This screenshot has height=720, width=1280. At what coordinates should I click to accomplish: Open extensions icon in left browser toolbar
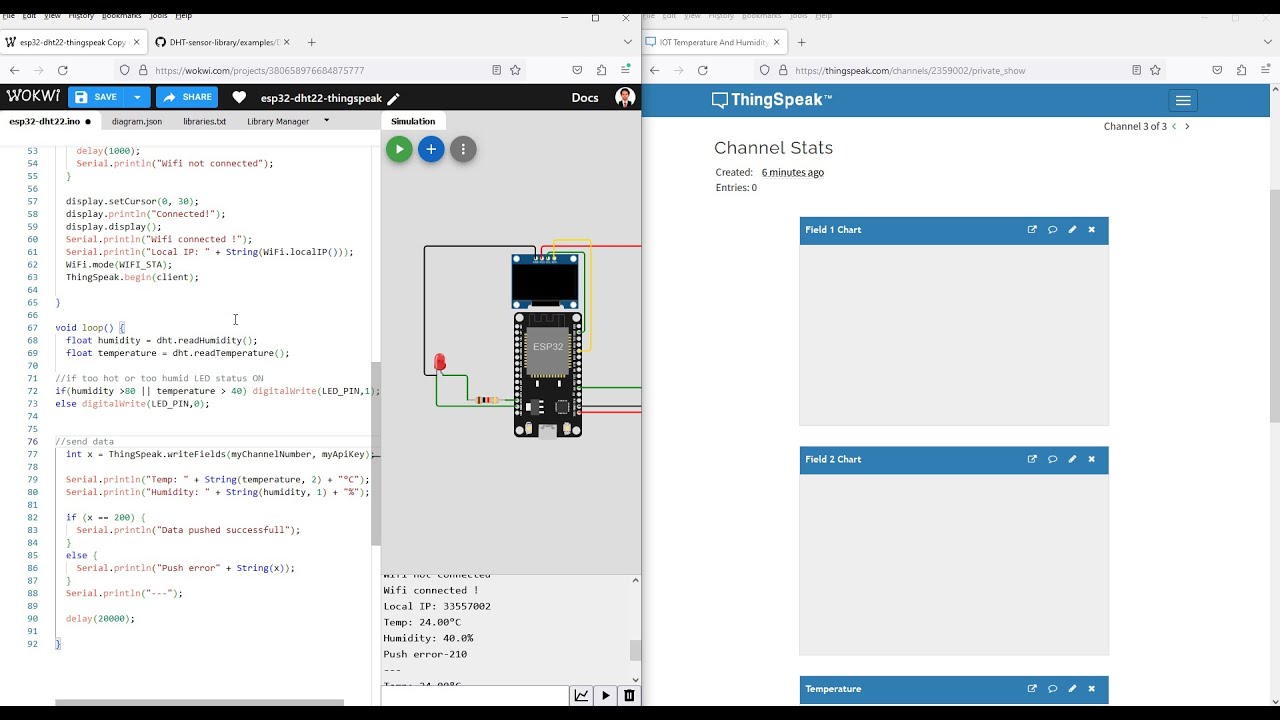click(601, 70)
